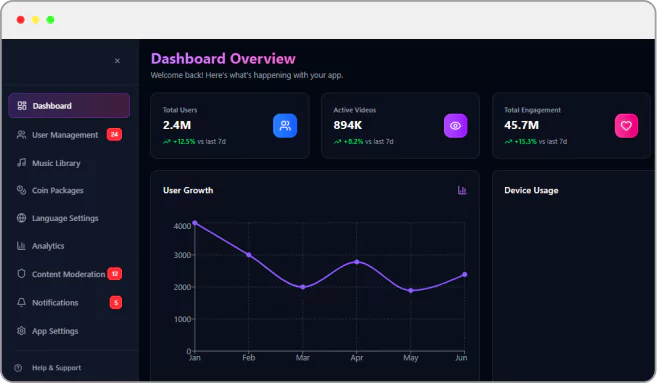Screen dimensions: 657x383
Task: Open Analytics section
Action: coord(69,246)
